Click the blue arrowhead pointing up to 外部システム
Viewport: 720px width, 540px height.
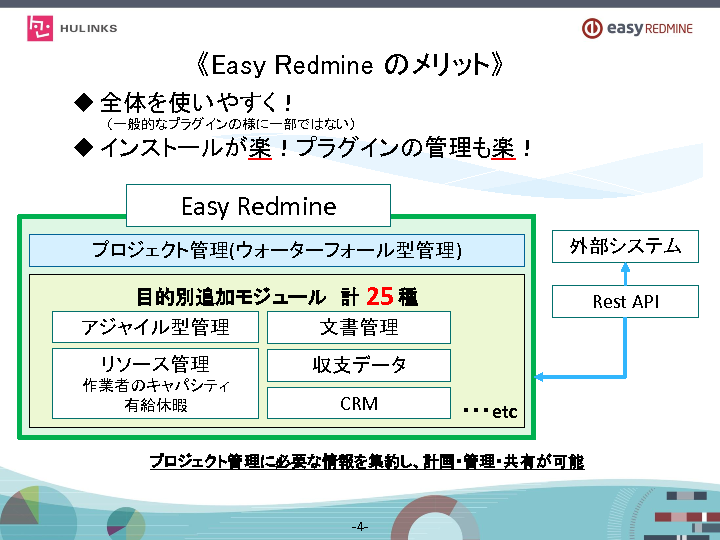625,267
